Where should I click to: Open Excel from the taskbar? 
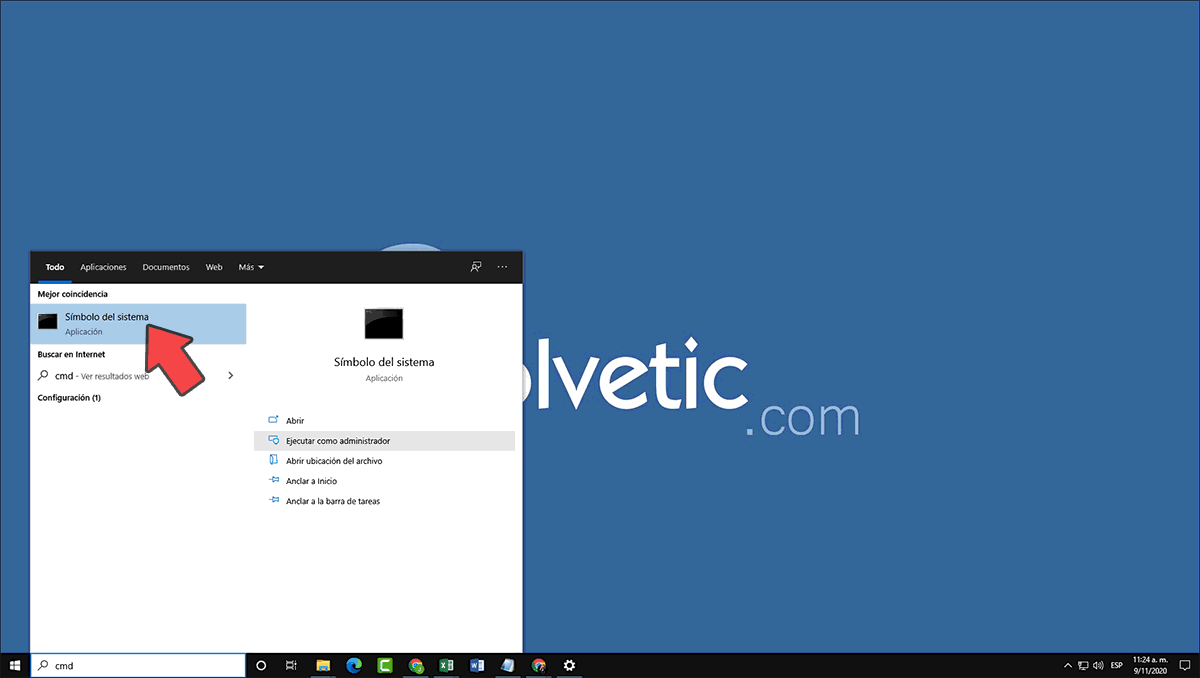click(446, 665)
